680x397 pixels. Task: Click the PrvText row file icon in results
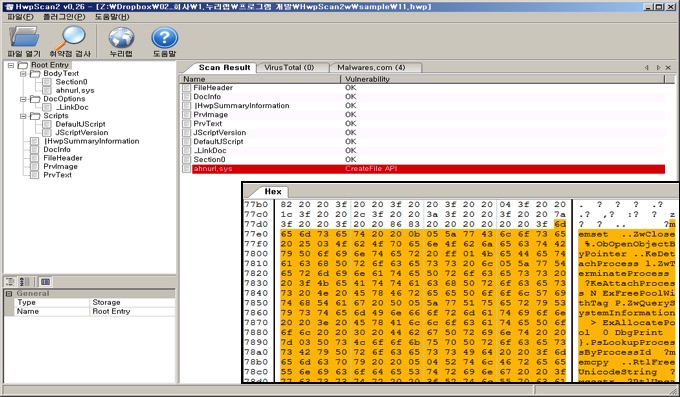186,124
